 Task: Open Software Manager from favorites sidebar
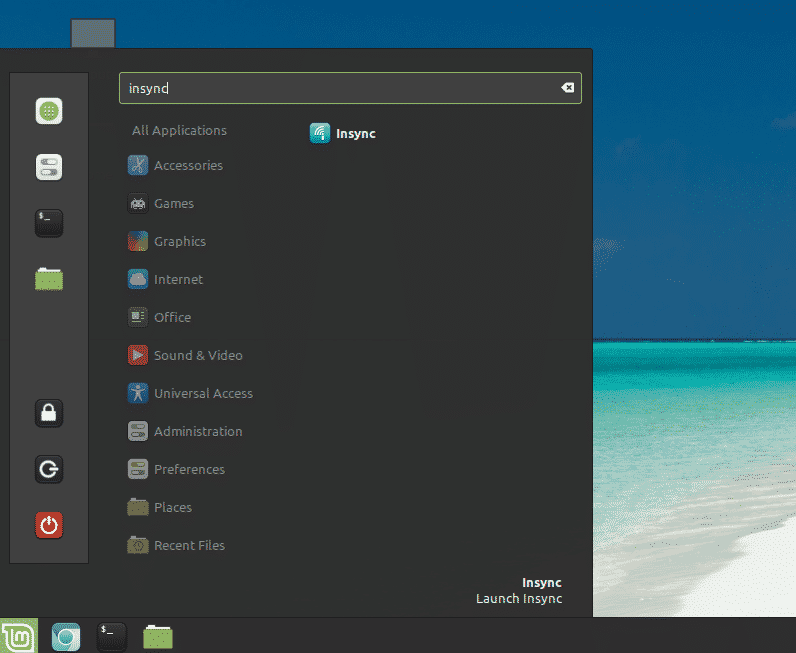[49, 111]
